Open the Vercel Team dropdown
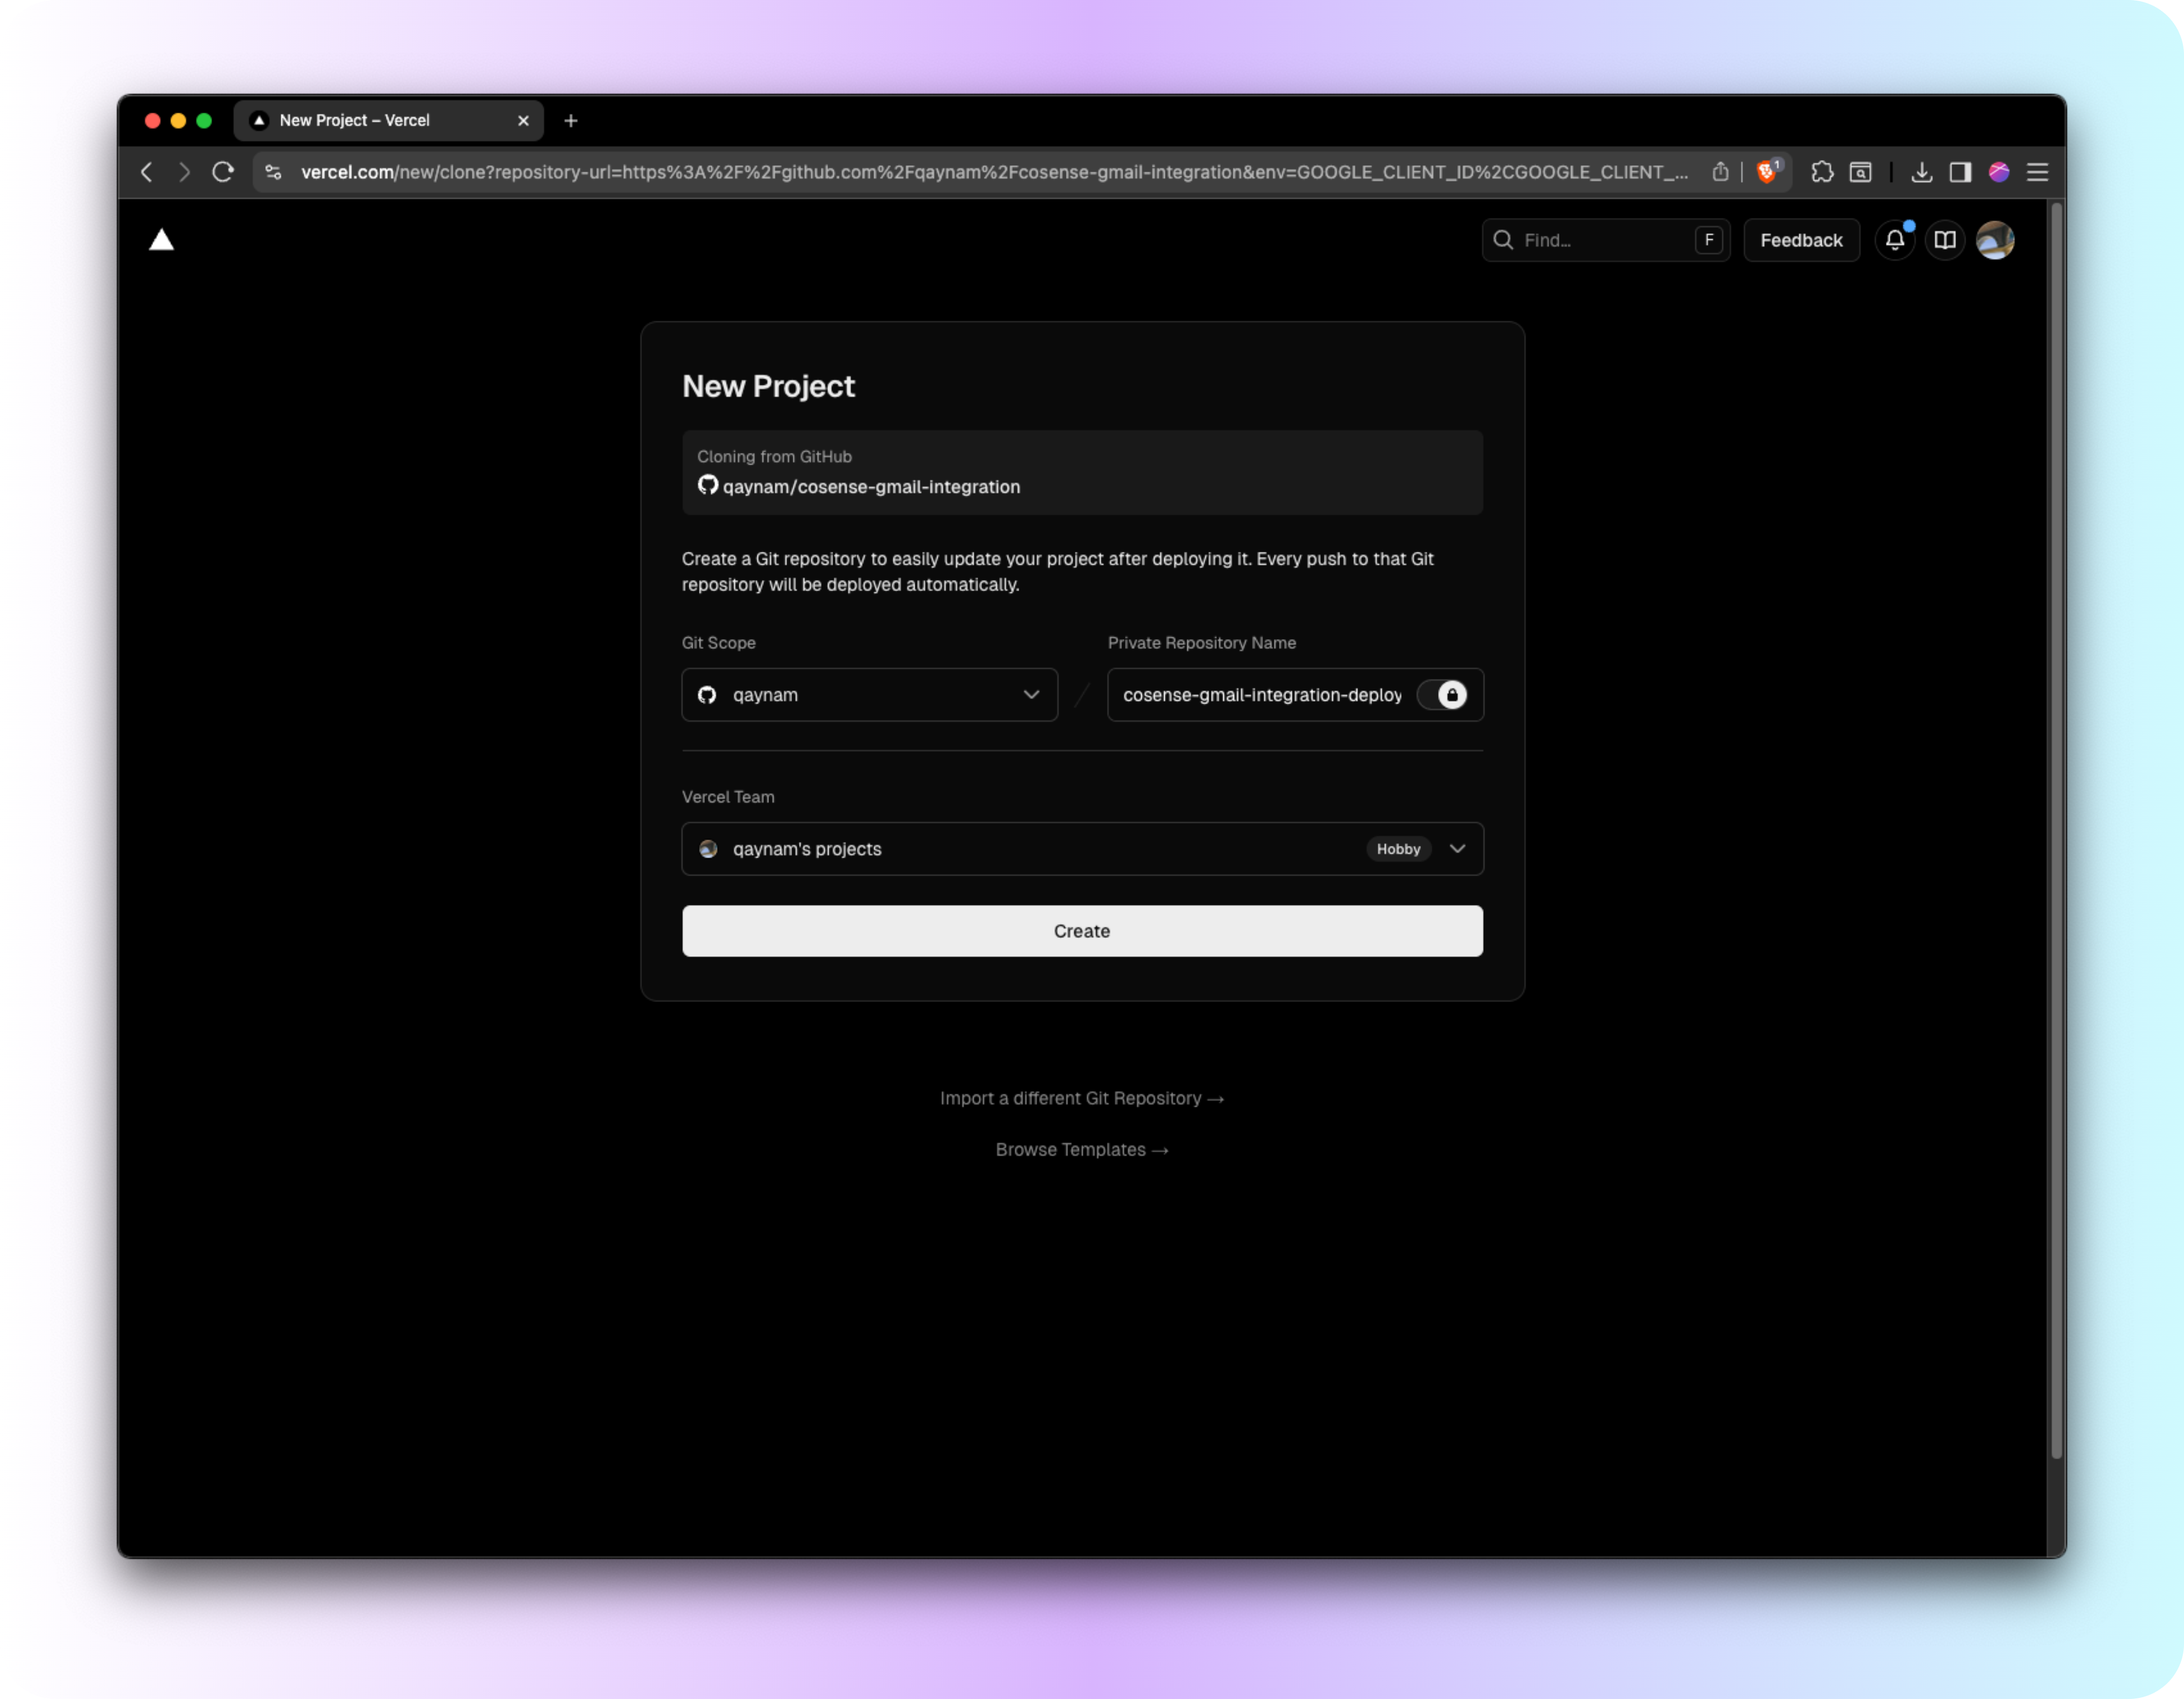The height and width of the screenshot is (1699, 2184). (x=1082, y=849)
